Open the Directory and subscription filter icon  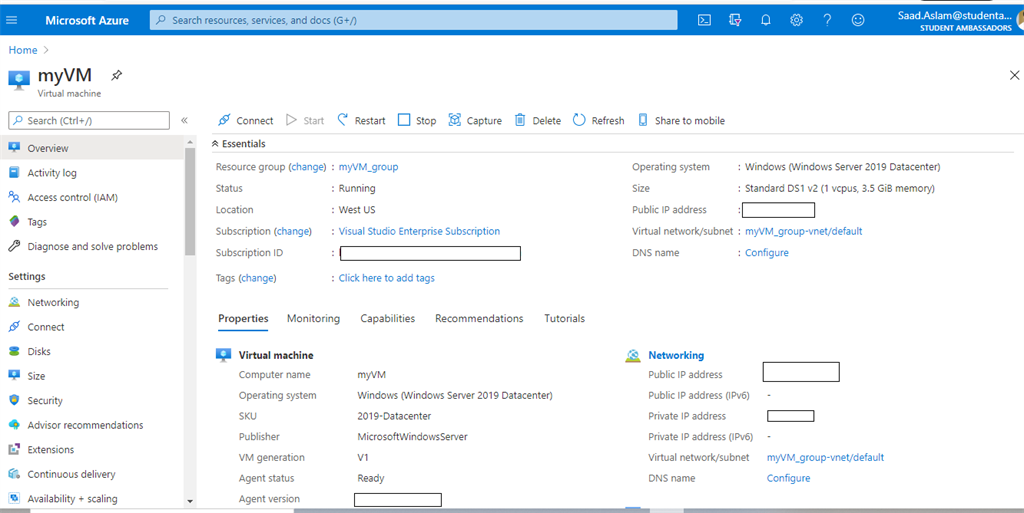[735, 20]
